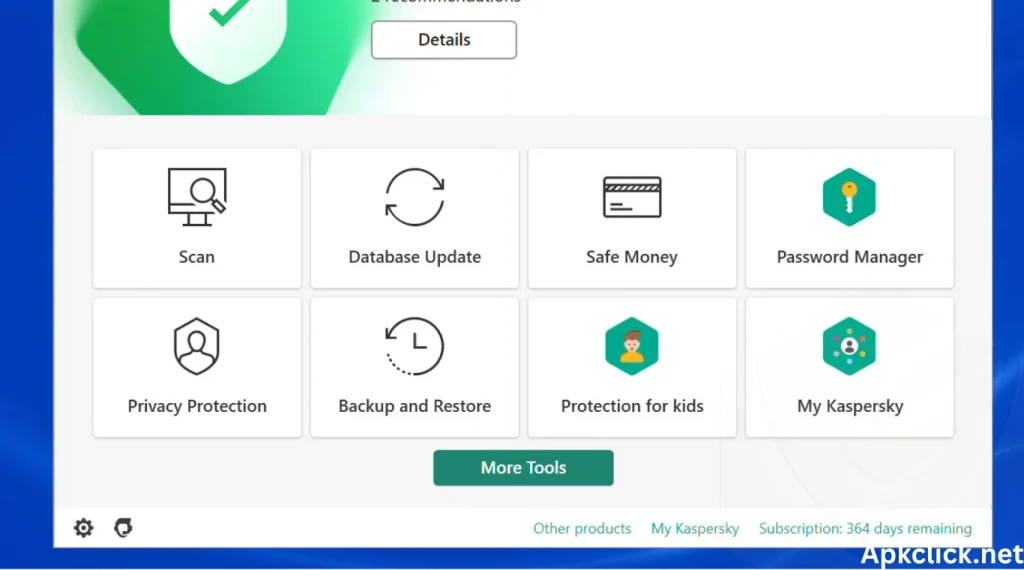Select the Scan tile label

coord(197,257)
